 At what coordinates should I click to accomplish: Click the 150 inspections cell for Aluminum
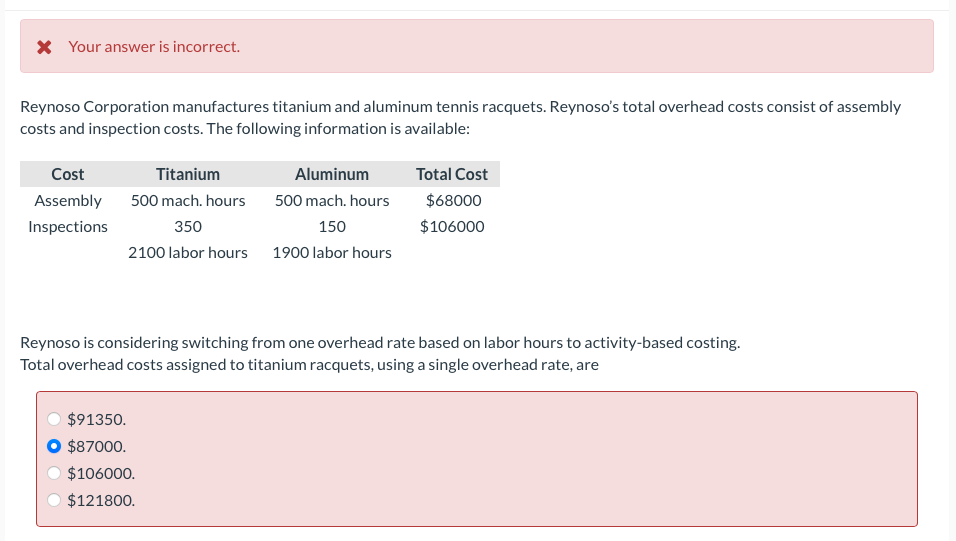click(x=332, y=227)
